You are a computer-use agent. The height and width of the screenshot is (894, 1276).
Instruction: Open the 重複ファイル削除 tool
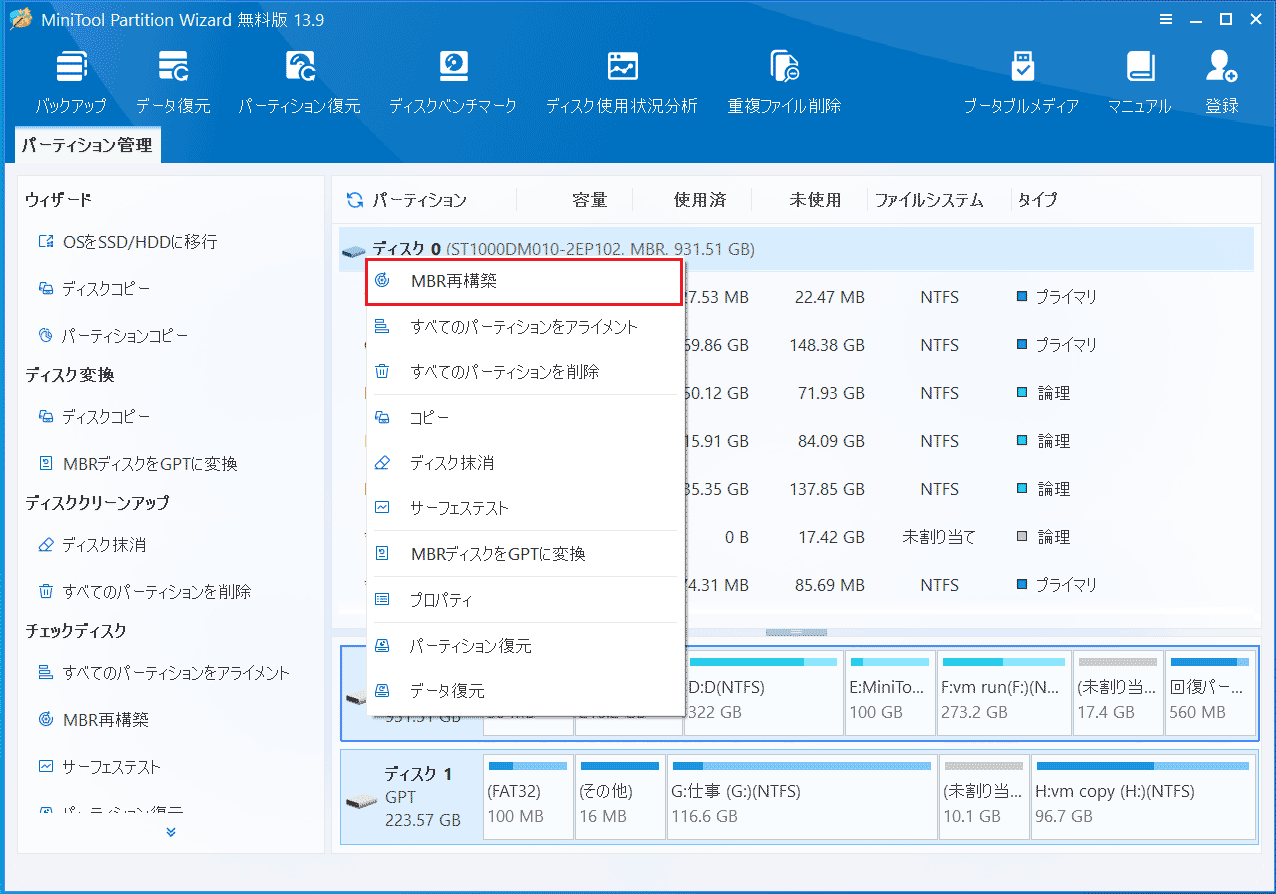click(784, 82)
